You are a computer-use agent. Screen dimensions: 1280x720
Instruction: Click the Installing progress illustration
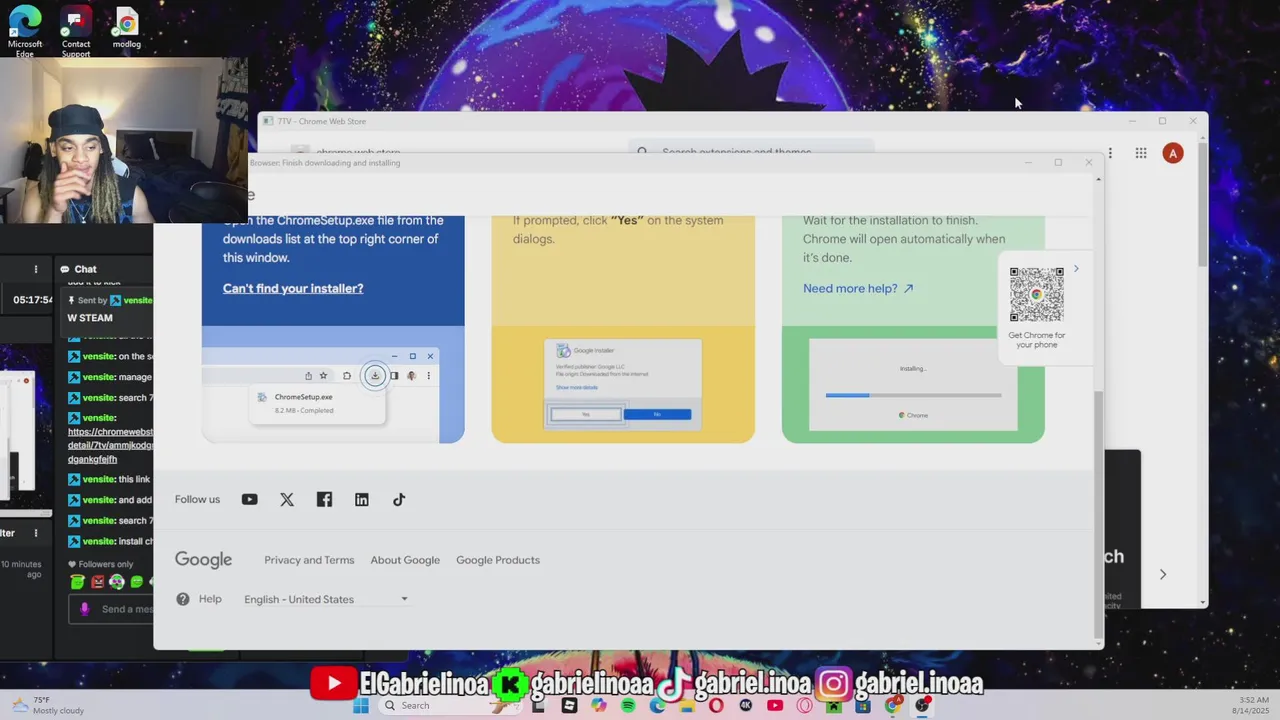point(913,384)
